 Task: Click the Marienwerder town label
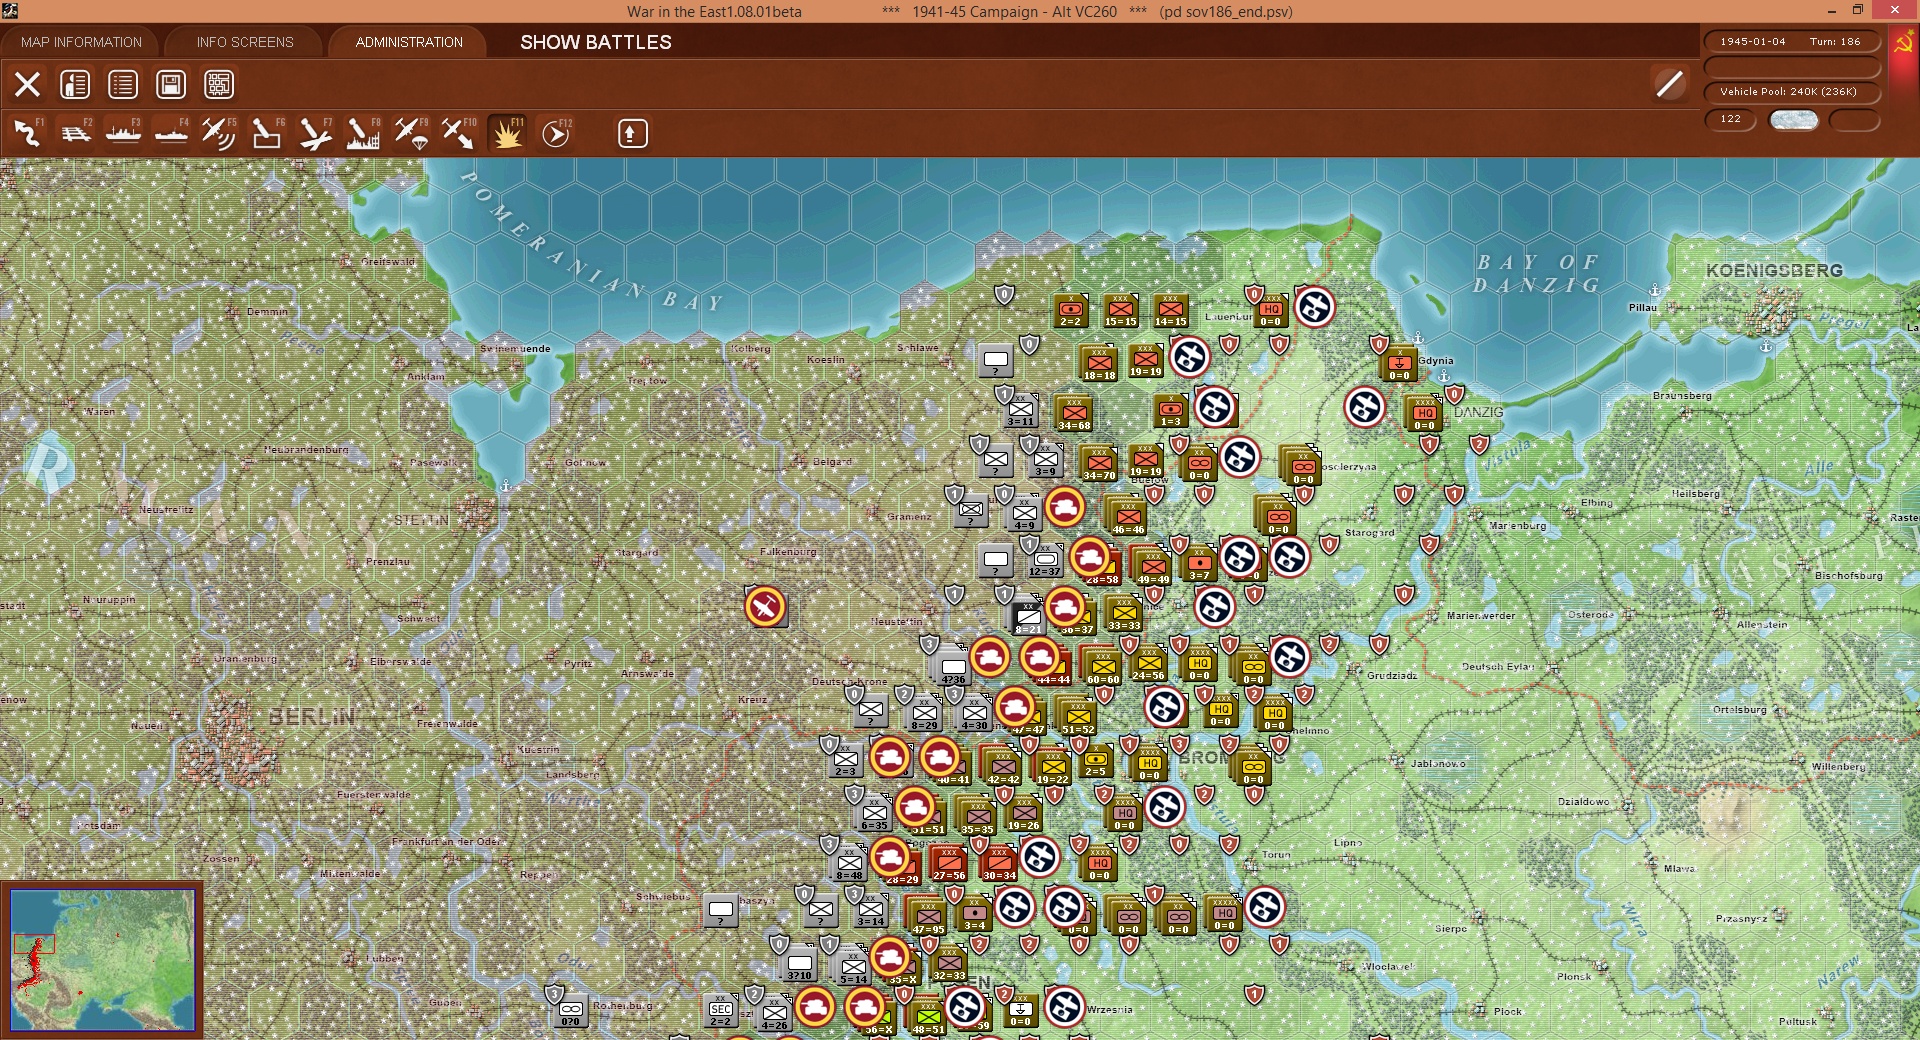tap(1481, 616)
